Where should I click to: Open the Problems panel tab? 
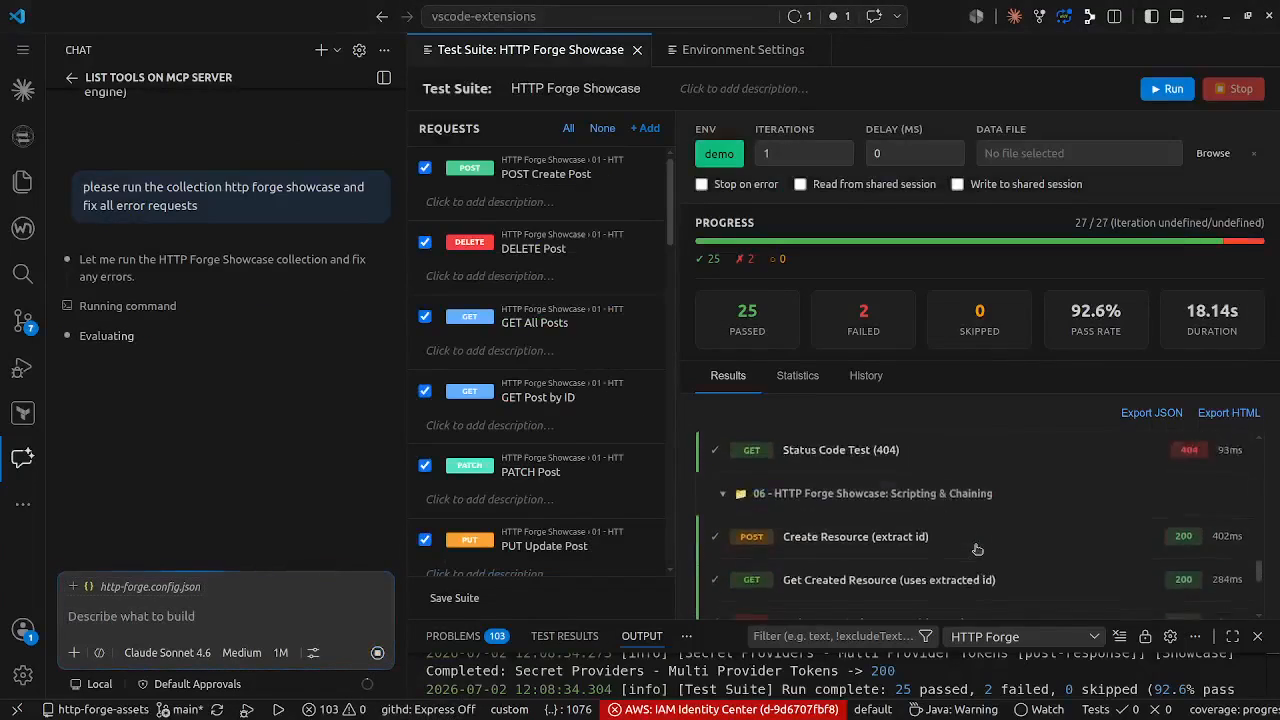(x=466, y=636)
